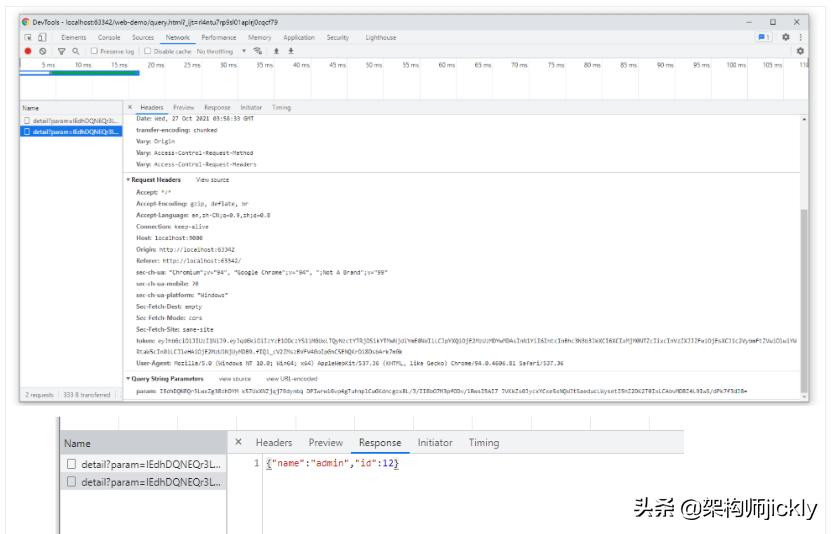Viewport: 833px width, 534px height.
Task: Select the Network tab
Action: [177, 38]
